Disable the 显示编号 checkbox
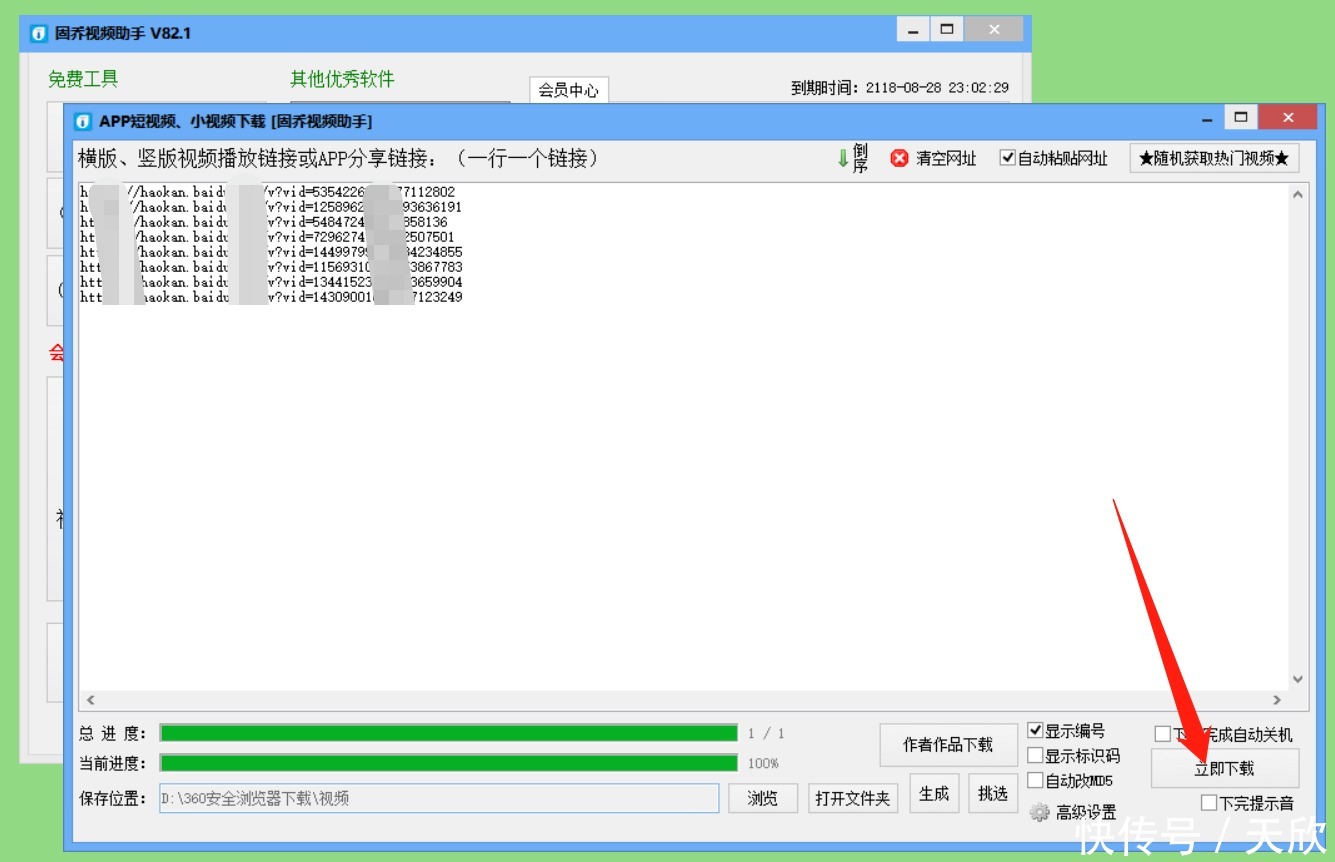The height and width of the screenshot is (862, 1335). [1037, 730]
